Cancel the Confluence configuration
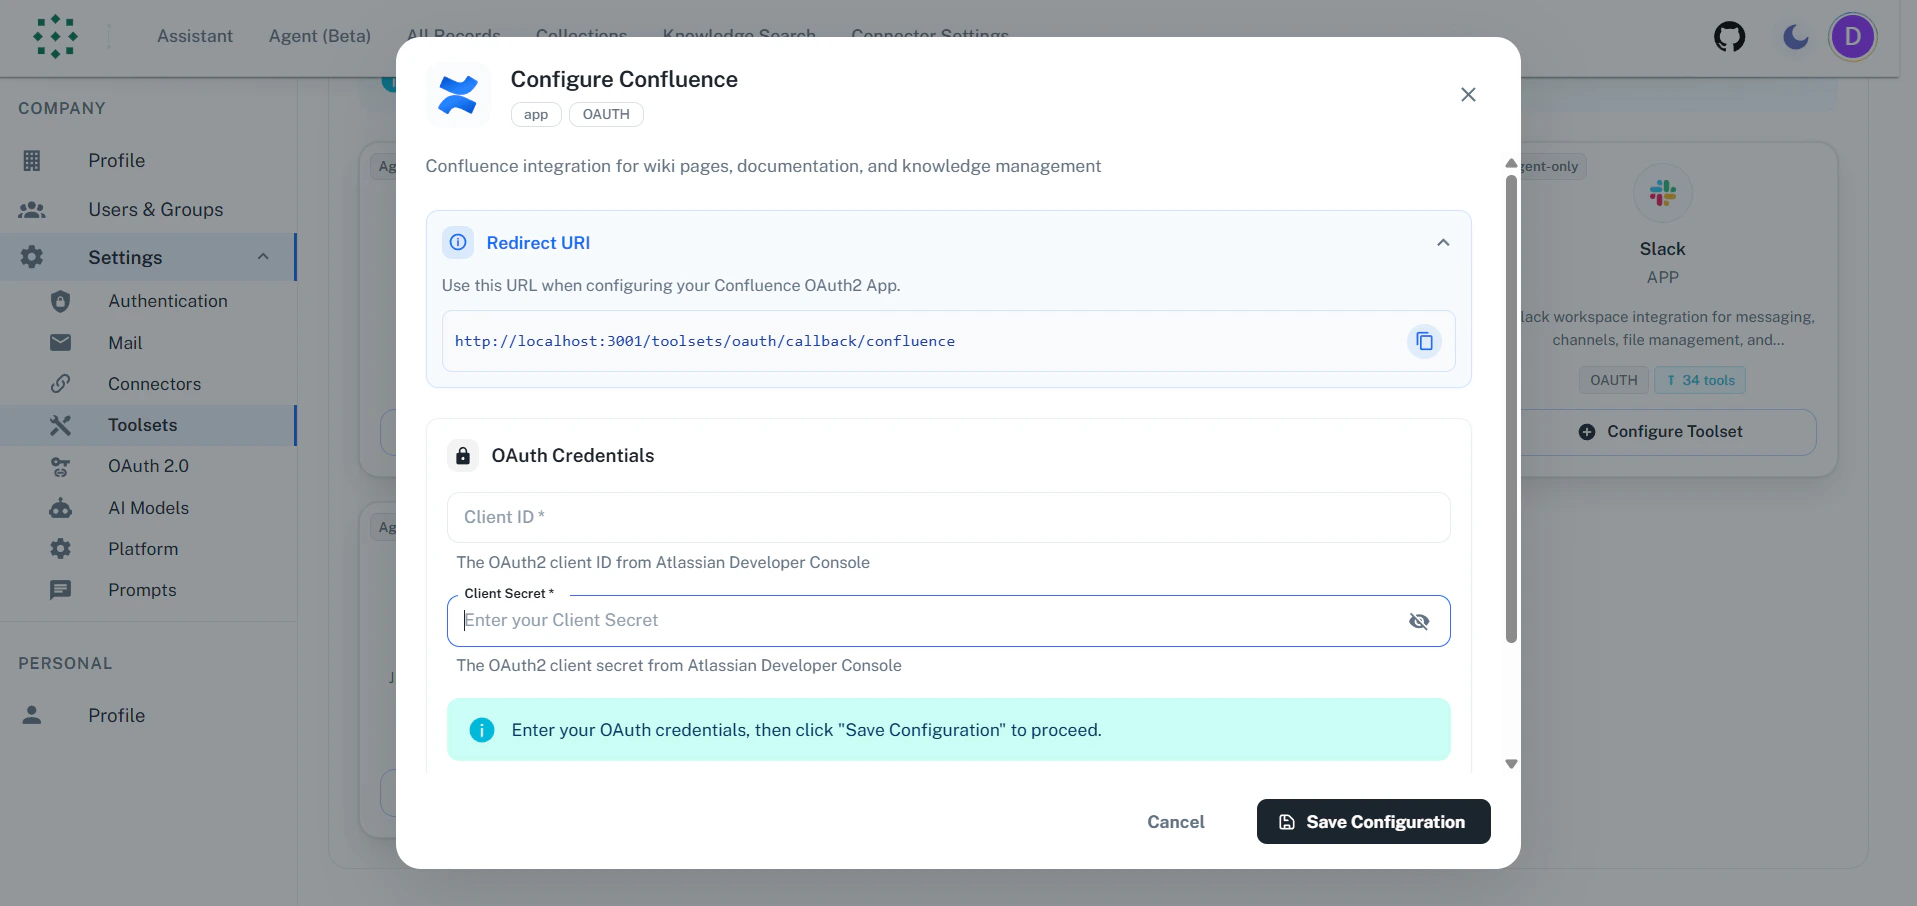The width and height of the screenshot is (1917, 906). pyautogui.click(x=1175, y=821)
